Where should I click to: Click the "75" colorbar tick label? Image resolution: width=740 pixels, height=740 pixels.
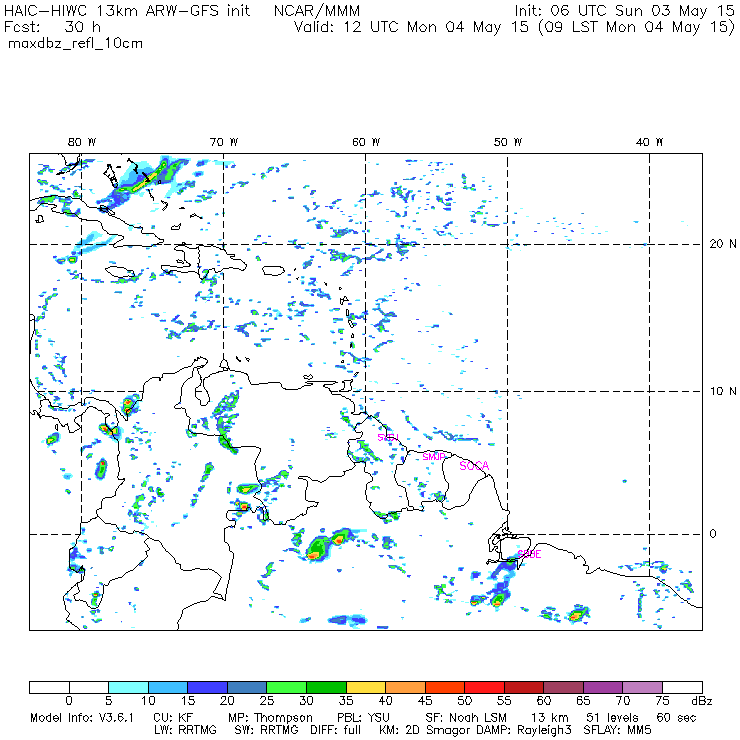tap(663, 701)
